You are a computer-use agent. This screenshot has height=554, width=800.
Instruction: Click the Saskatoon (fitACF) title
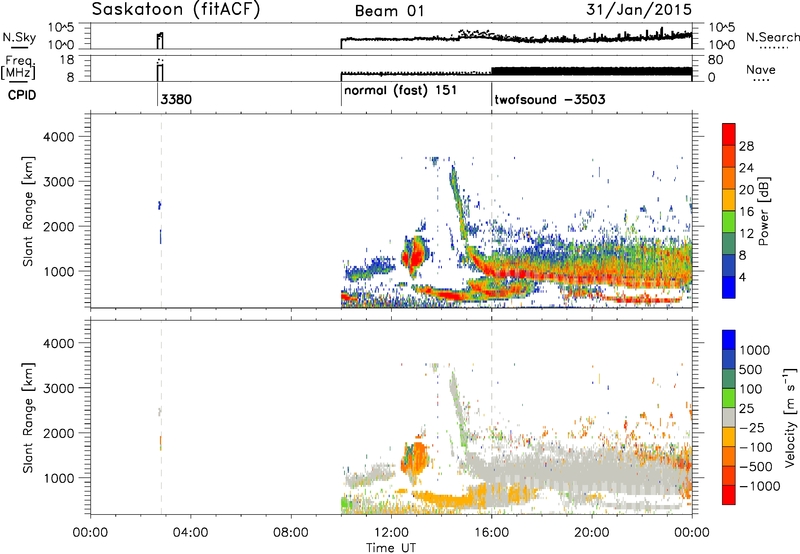(176, 10)
